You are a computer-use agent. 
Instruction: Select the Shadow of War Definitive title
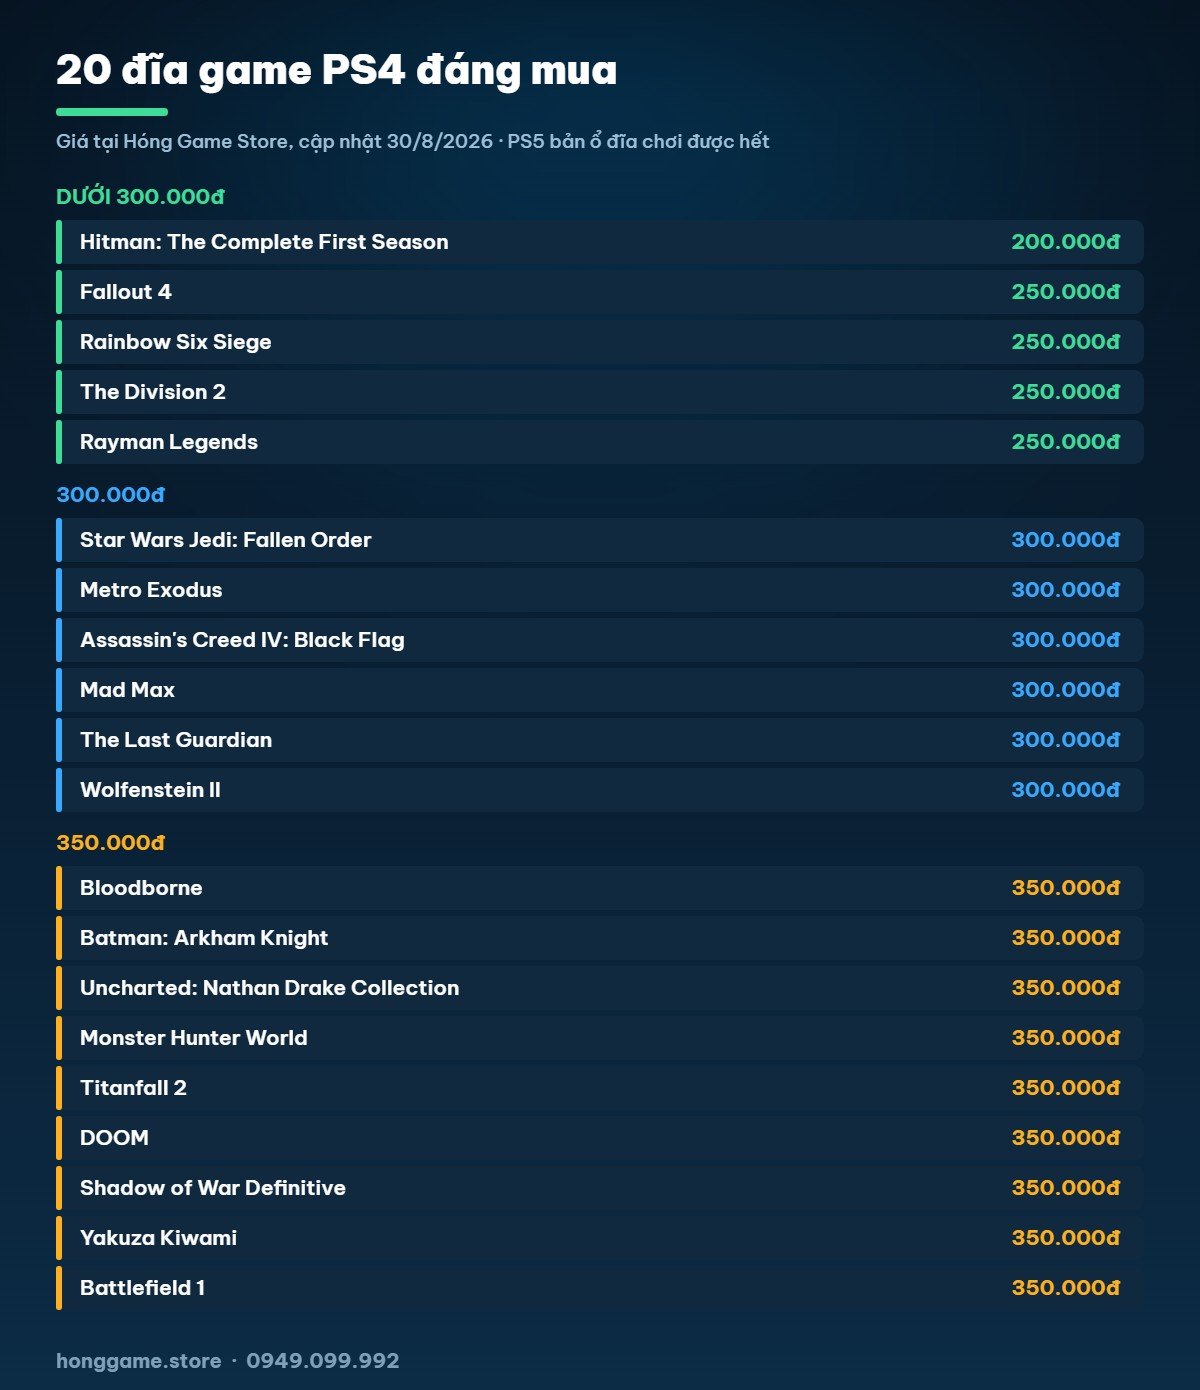(213, 1188)
